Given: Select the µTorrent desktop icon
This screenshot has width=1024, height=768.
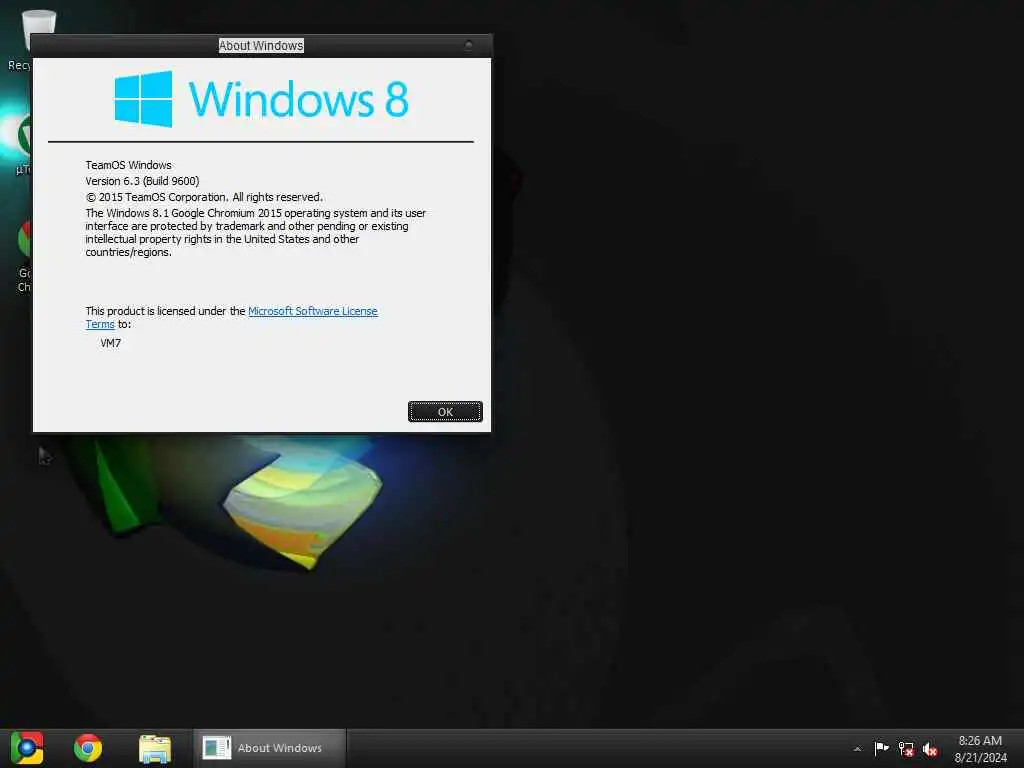Looking at the screenshot, I should 22,144.
